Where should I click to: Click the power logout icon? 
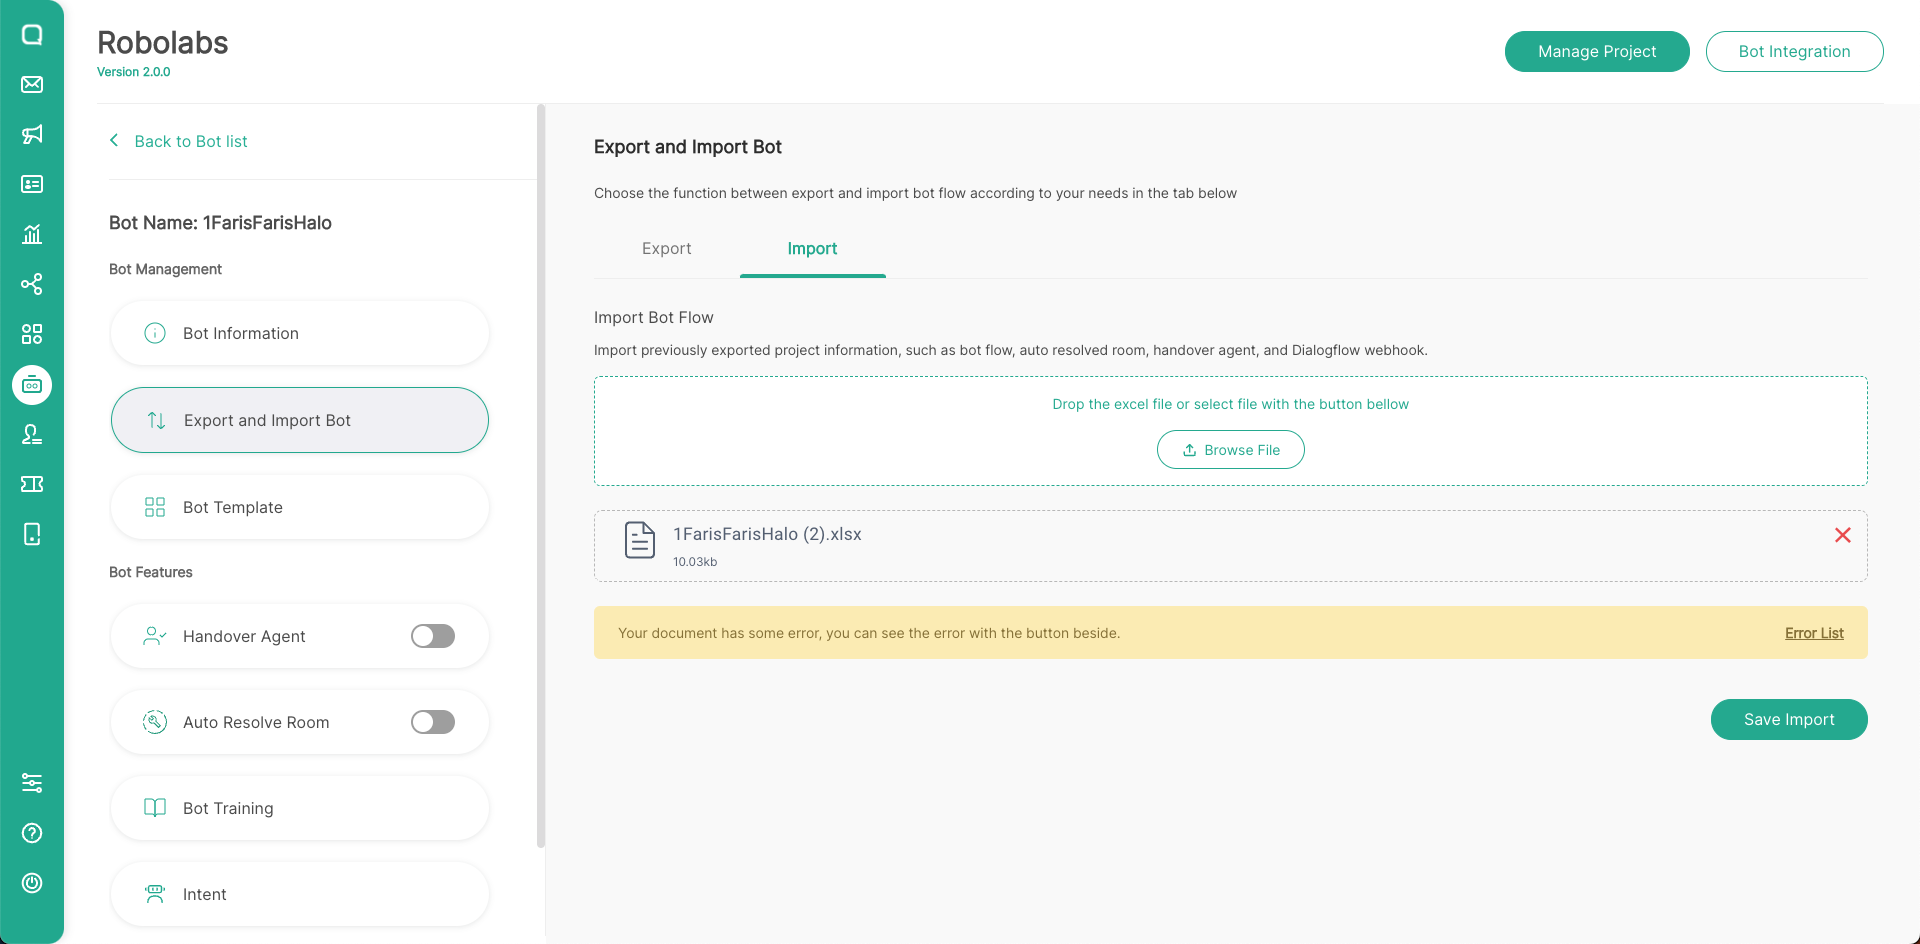[32, 883]
